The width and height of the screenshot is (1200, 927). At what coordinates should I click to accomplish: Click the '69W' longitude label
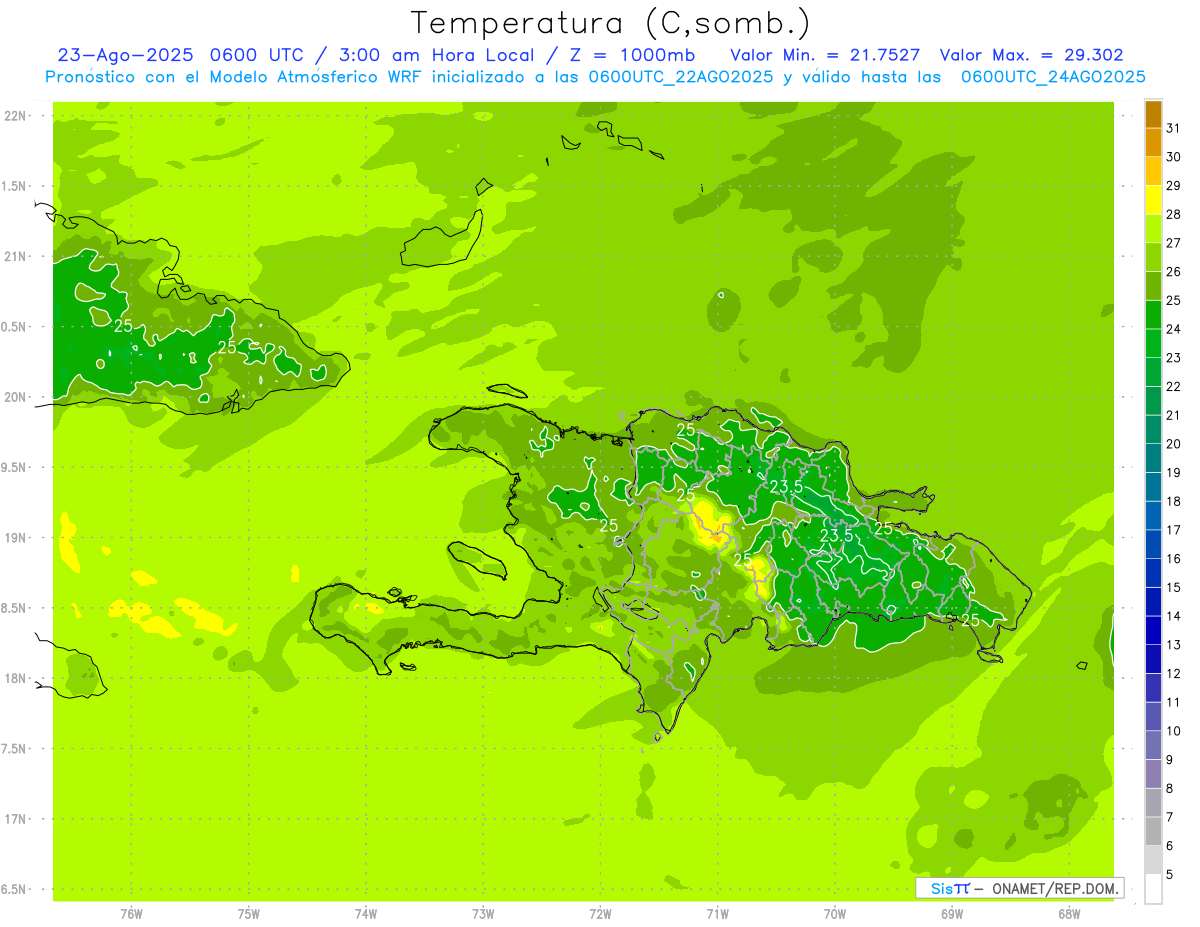[952, 914]
